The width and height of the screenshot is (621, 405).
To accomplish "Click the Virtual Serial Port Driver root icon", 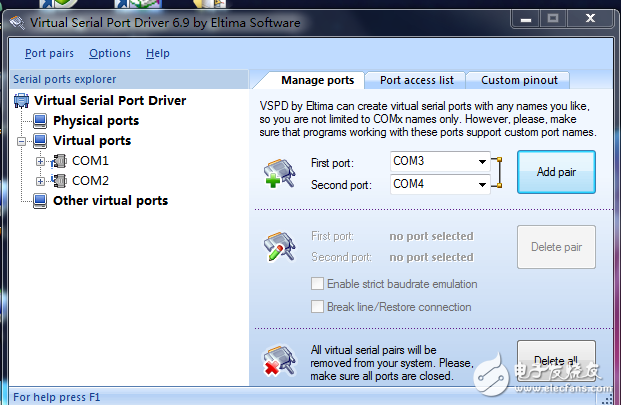I will tap(21, 101).
